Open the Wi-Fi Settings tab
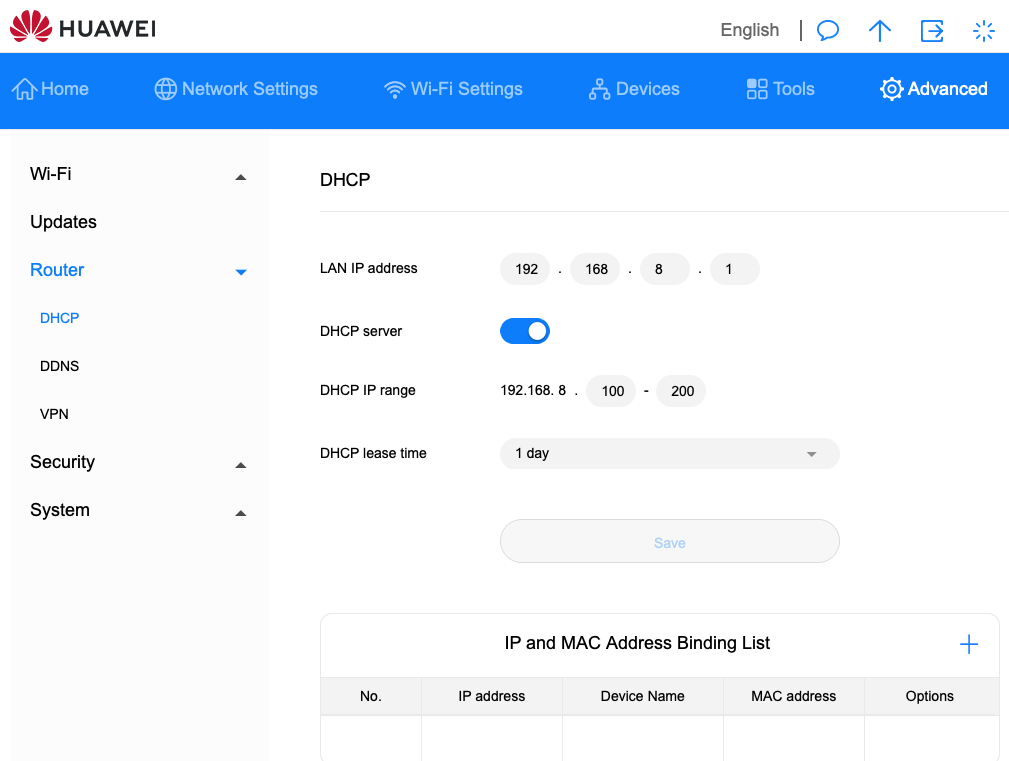This screenshot has height=761, width=1009. [x=453, y=89]
